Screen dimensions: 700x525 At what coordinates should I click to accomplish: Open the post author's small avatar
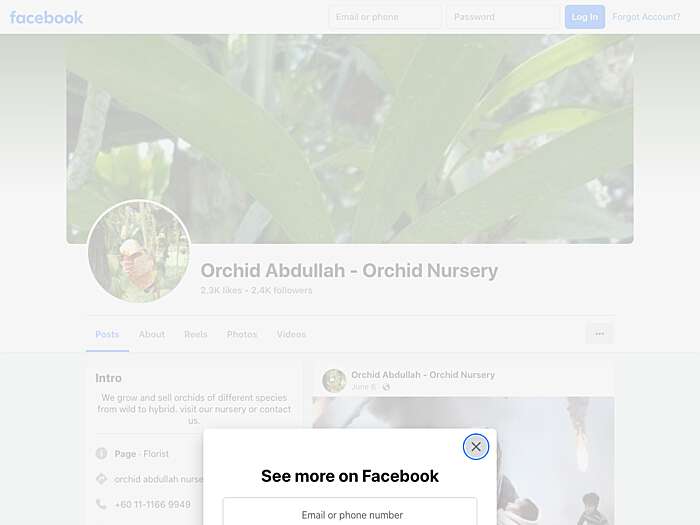click(x=334, y=380)
